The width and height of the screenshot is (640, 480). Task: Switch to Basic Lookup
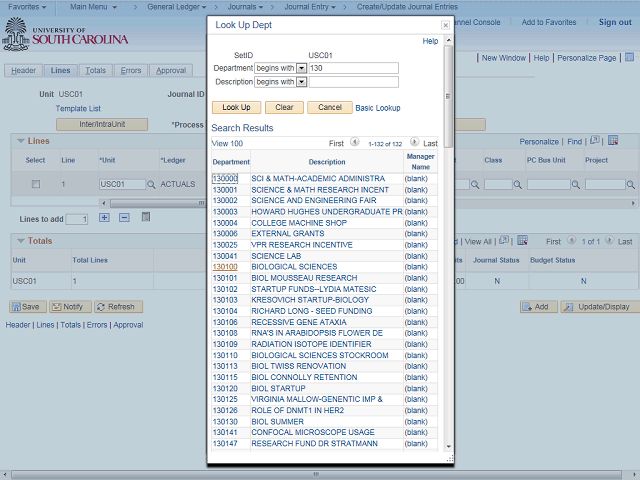[x=378, y=108]
